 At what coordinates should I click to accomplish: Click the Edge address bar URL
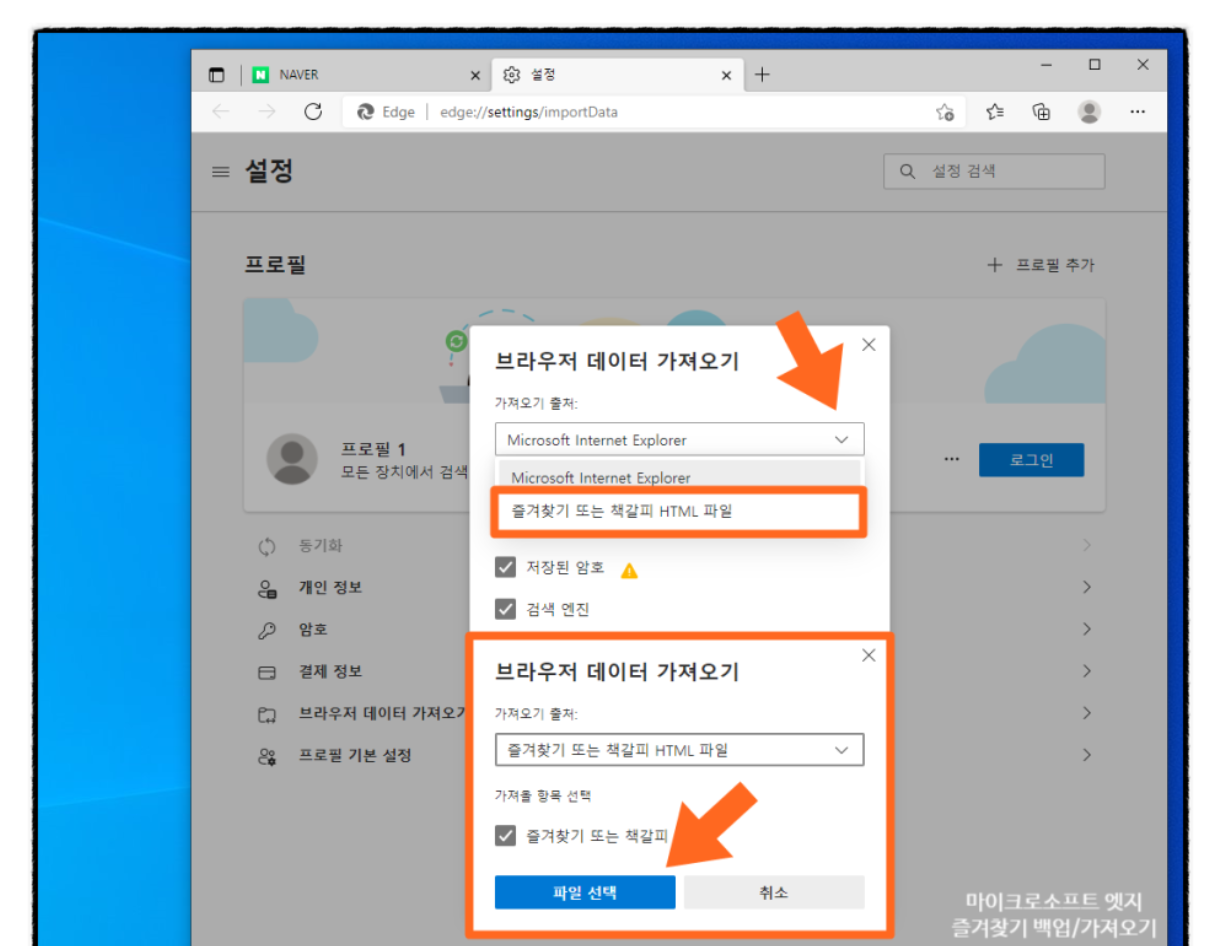click(529, 112)
